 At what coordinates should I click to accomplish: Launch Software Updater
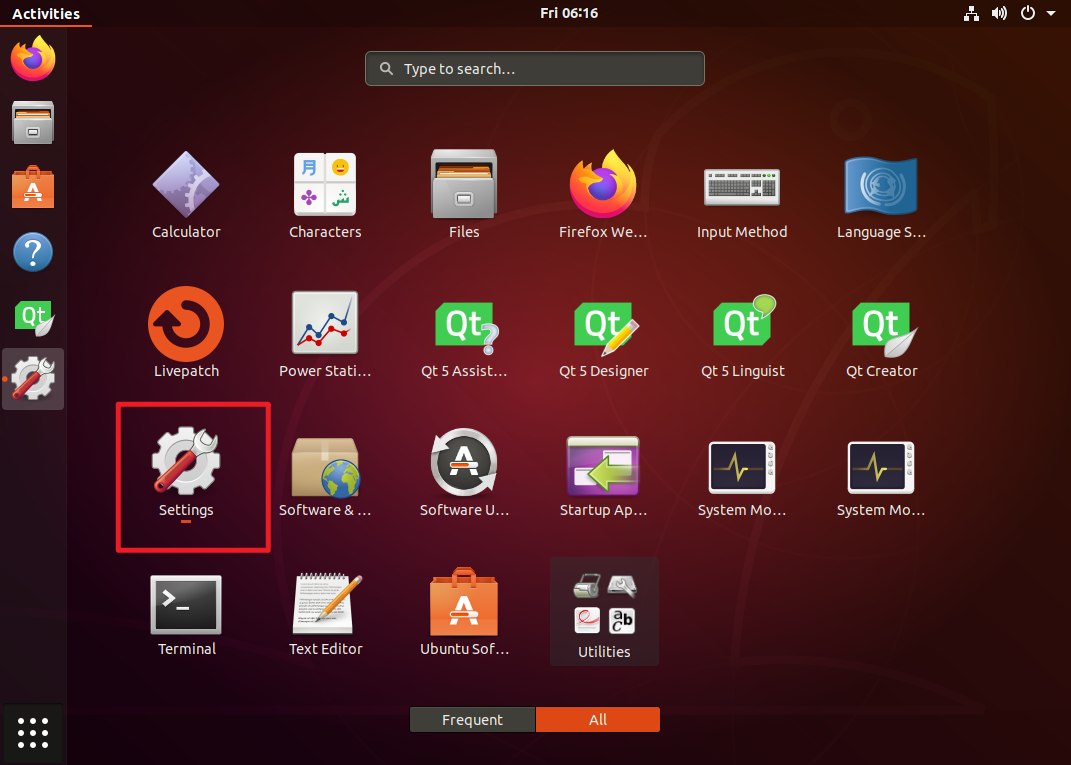click(464, 473)
